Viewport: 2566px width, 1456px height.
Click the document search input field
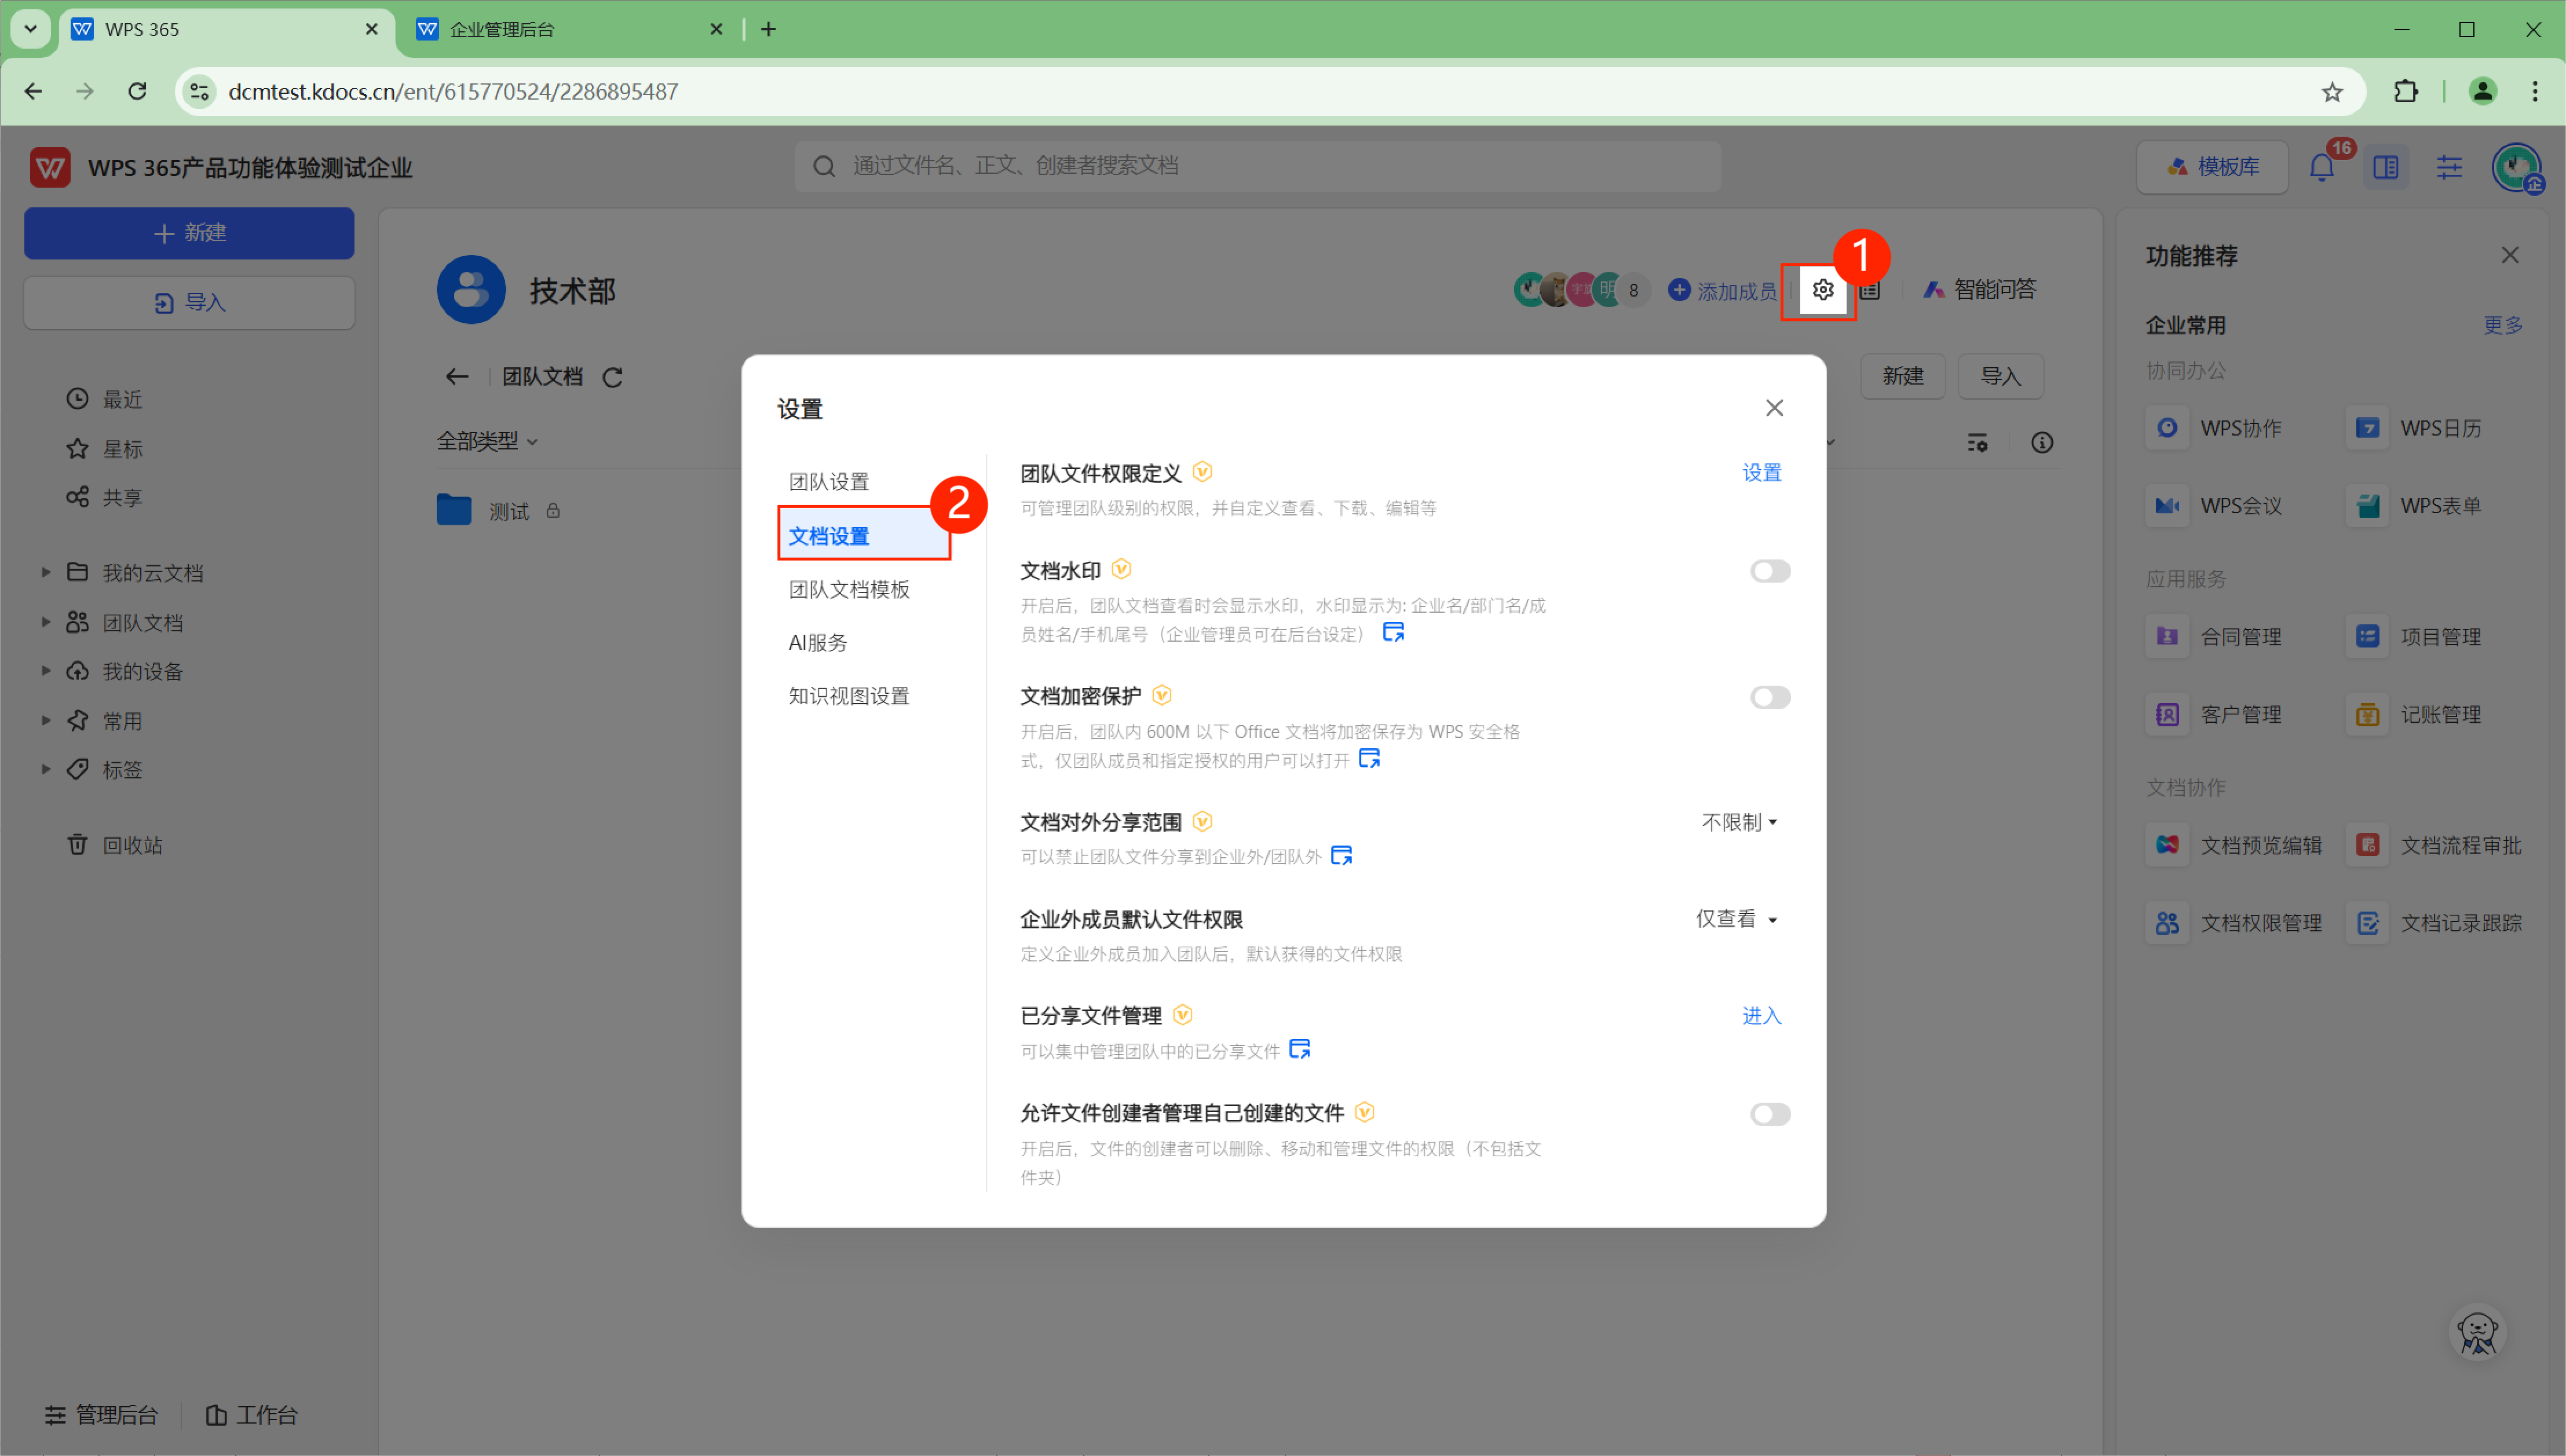[x=1258, y=166]
